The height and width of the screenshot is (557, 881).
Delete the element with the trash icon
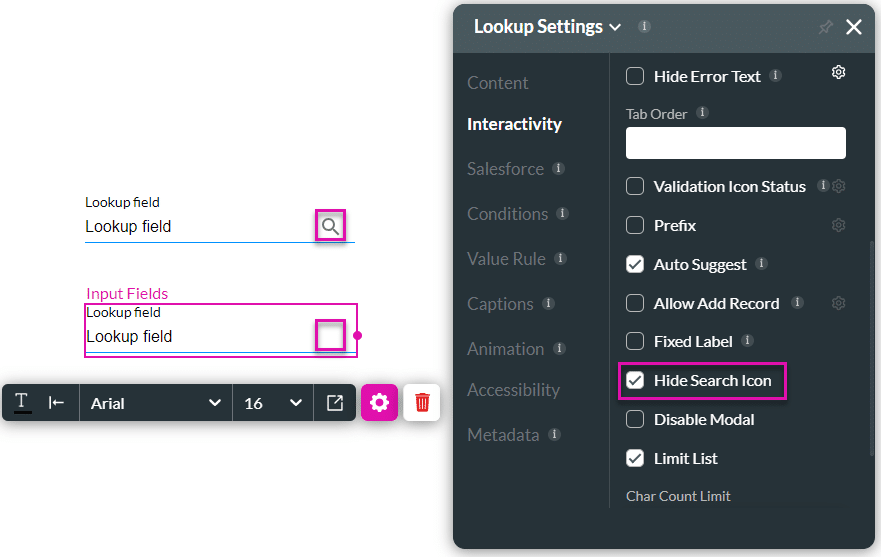pos(422,402)
